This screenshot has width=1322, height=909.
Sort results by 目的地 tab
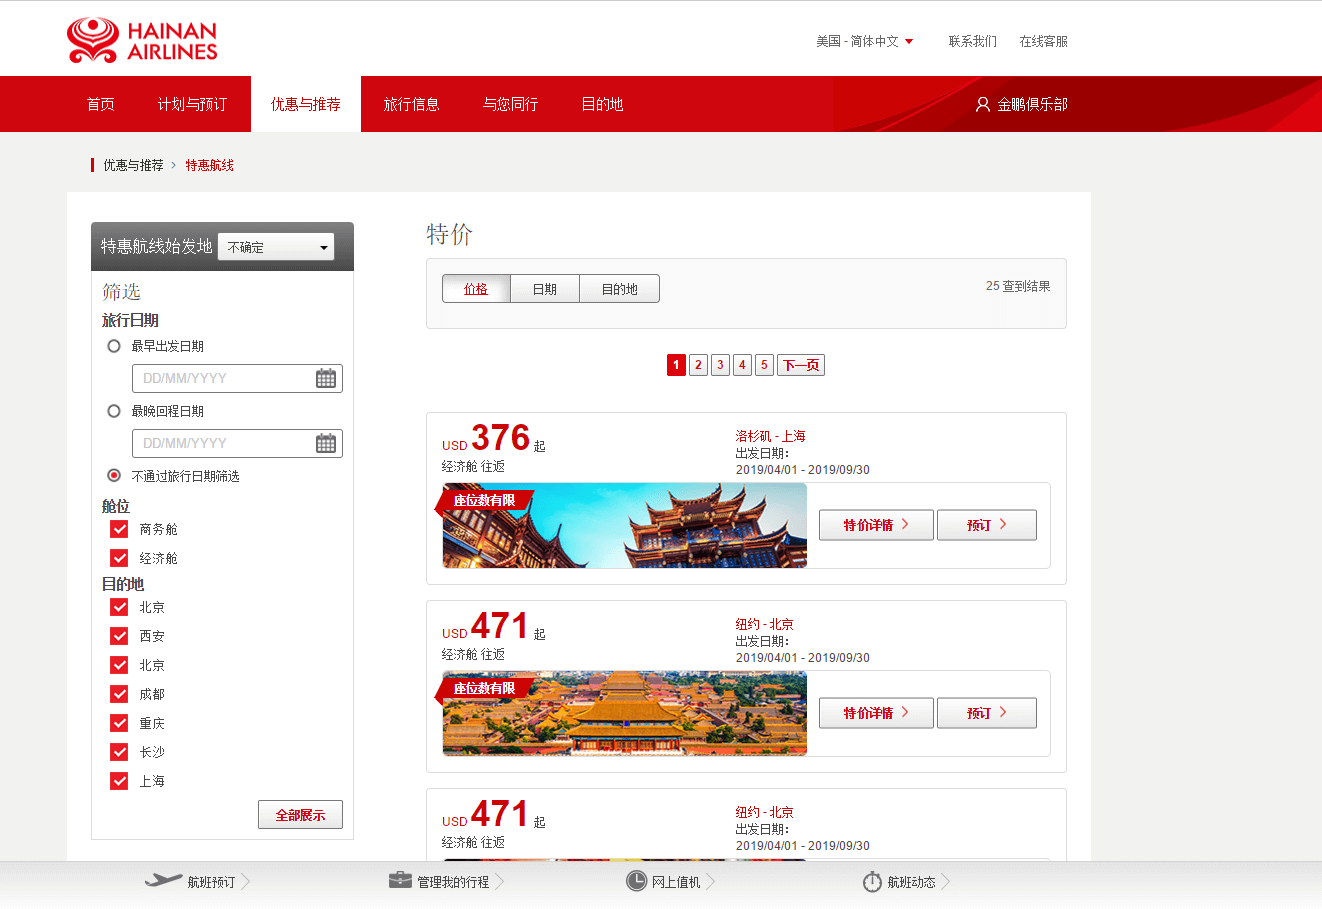click(x=620, y=289)
